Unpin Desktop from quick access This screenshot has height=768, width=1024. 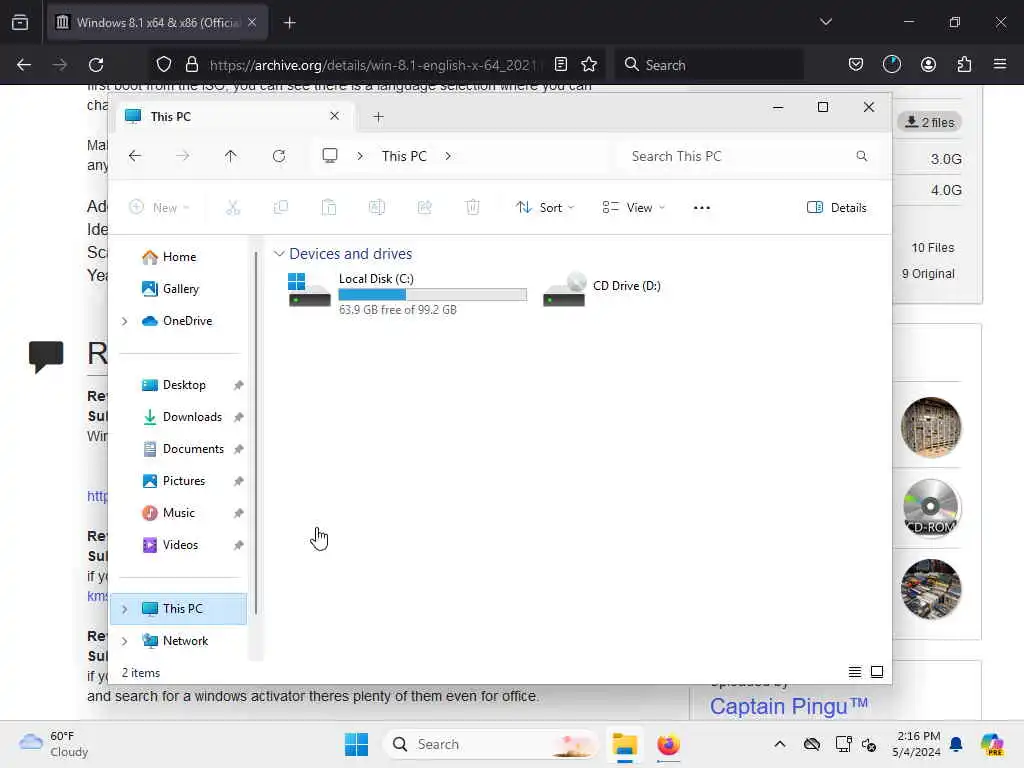point(238,385)
